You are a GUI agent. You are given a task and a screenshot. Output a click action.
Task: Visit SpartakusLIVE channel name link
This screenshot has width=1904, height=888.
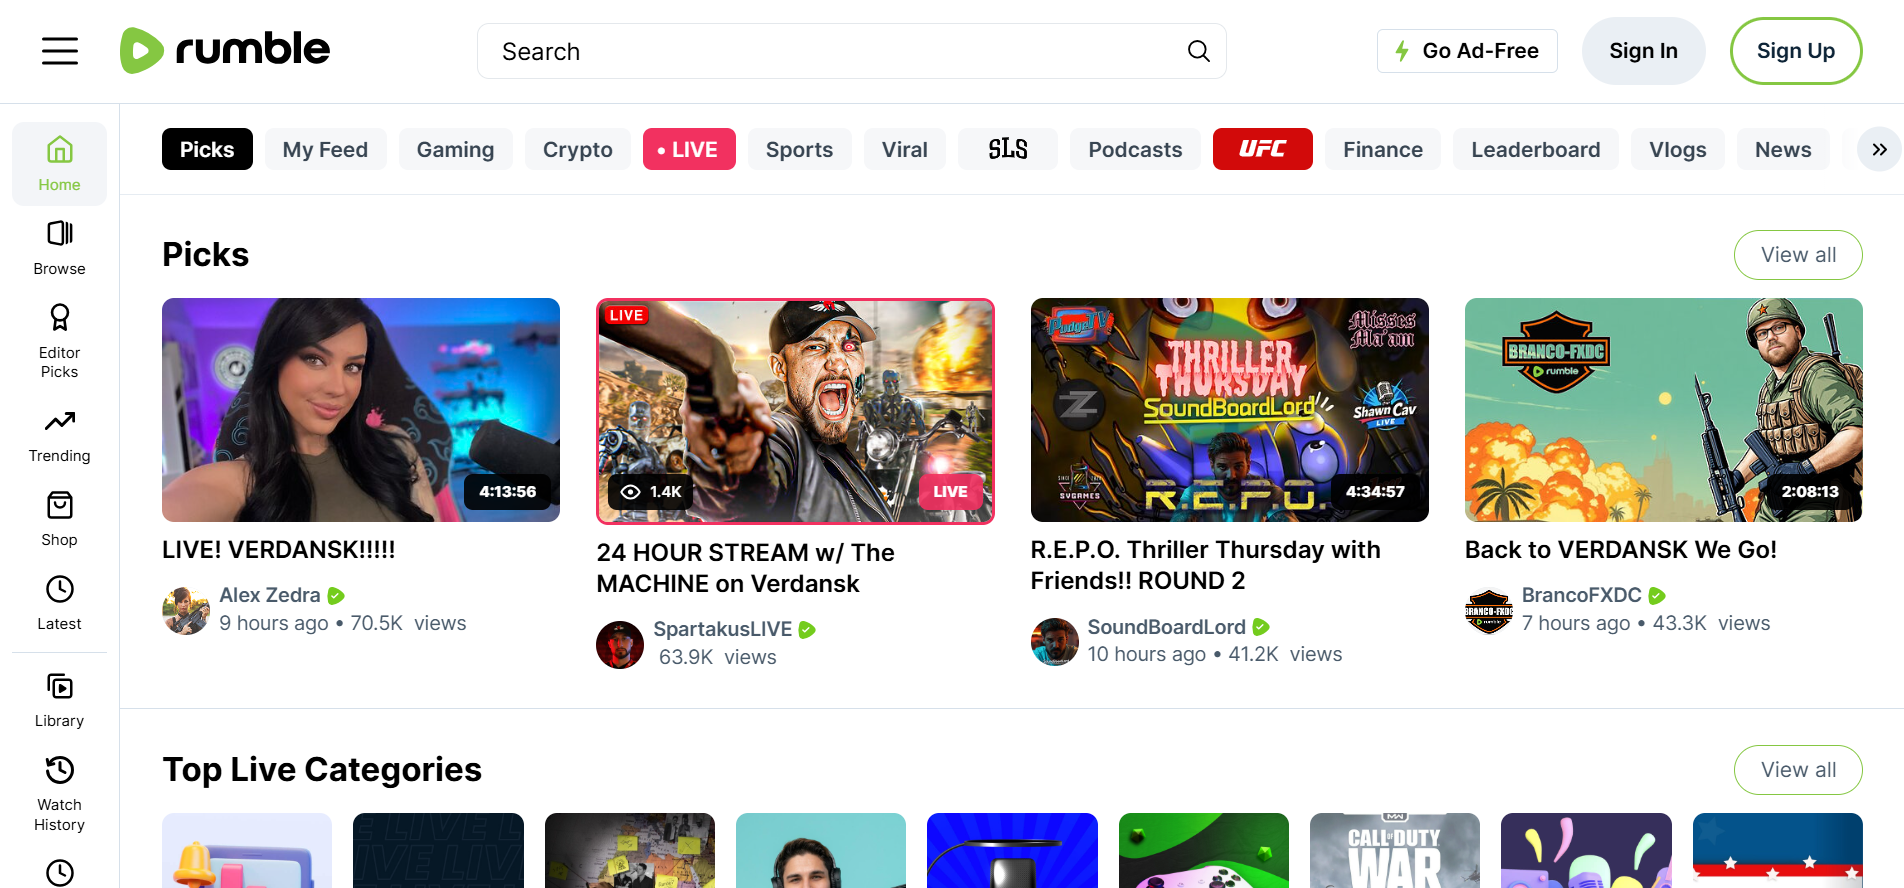click(x=722, y=629)
